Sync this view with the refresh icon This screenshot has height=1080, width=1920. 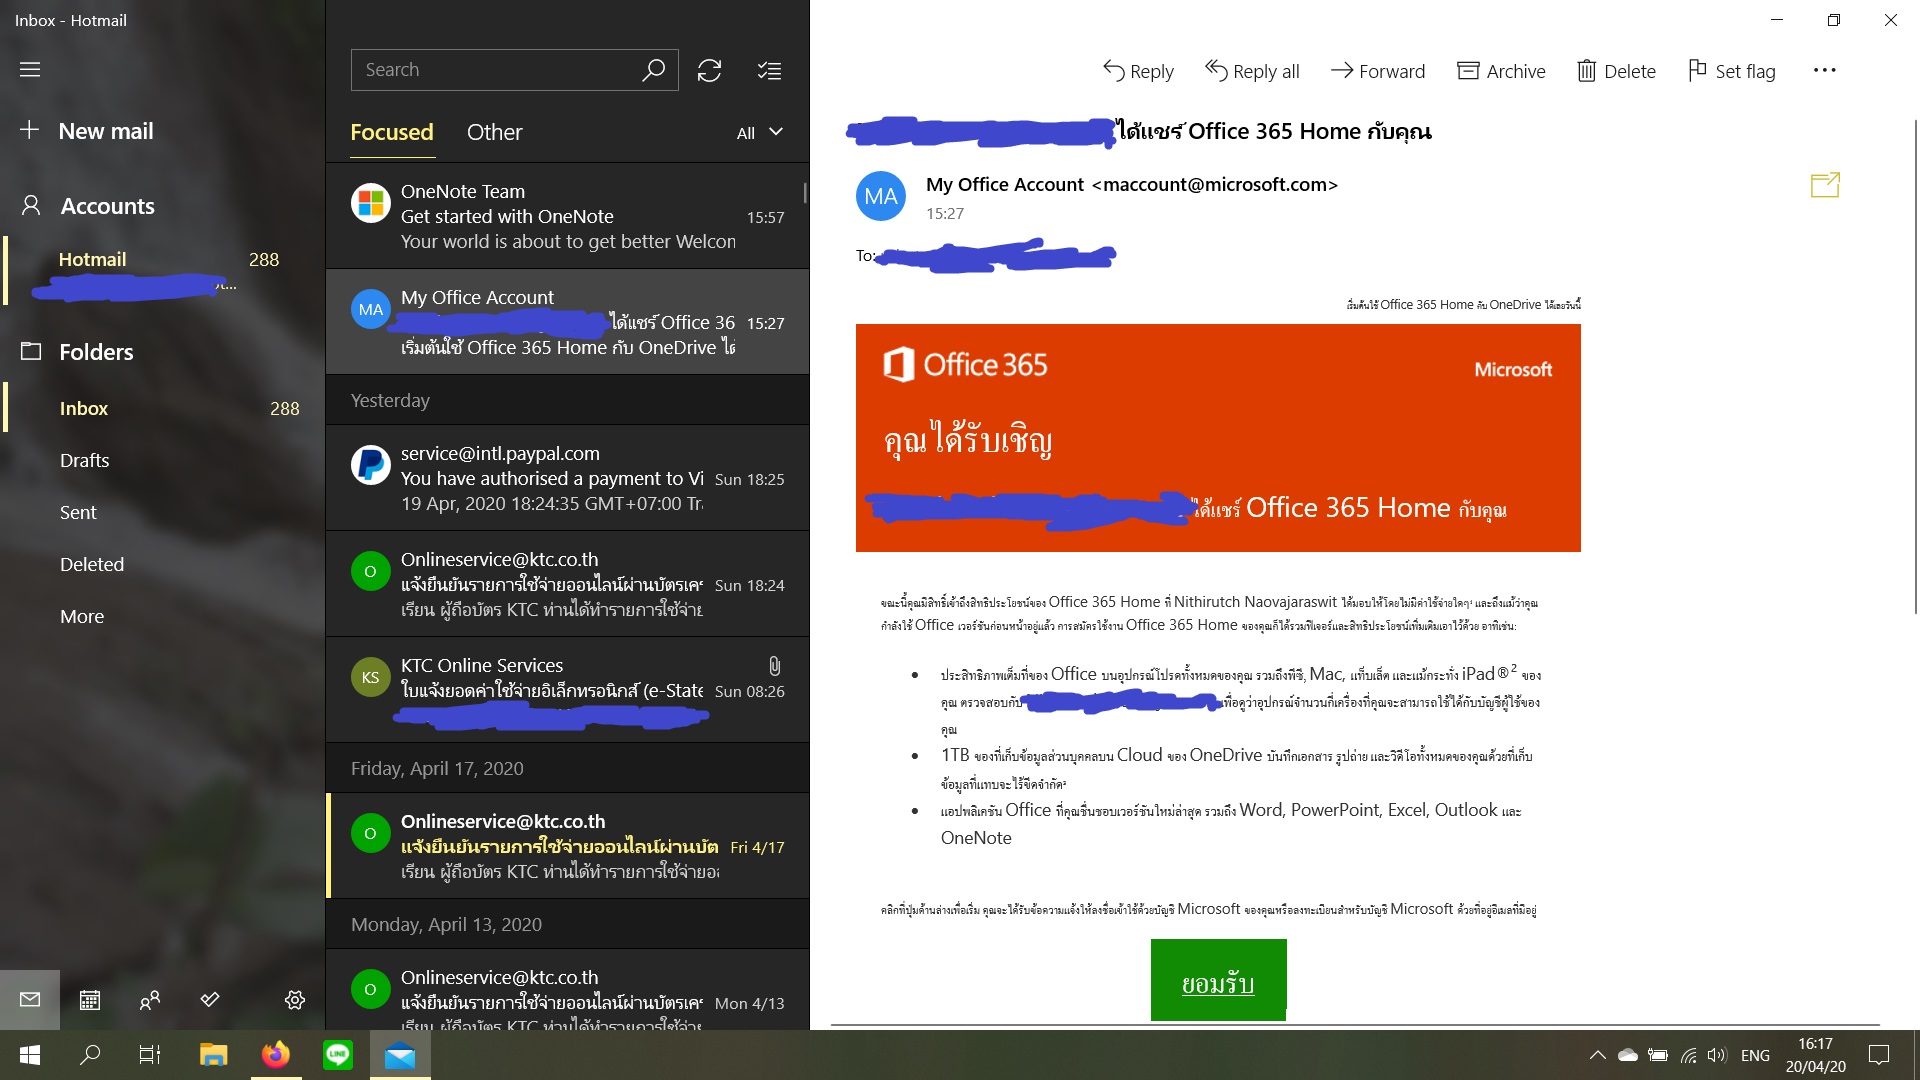(709, 70)
